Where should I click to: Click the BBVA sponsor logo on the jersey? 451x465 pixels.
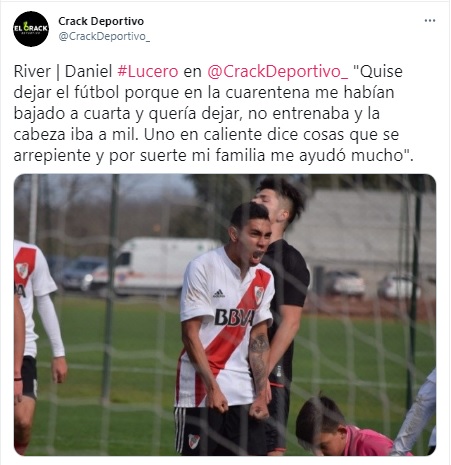click(x=234, y=317)
